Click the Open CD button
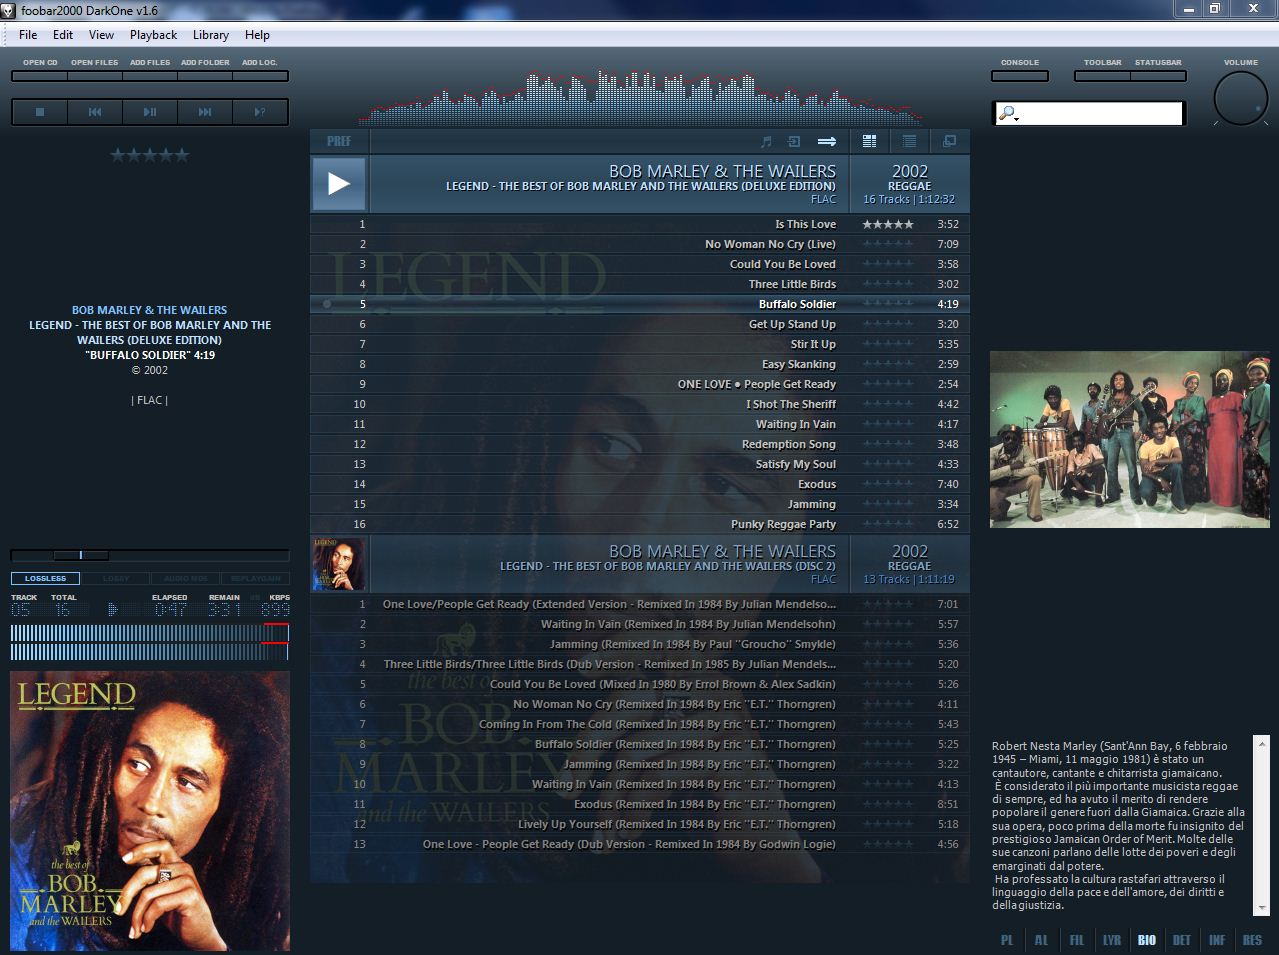The height and width of the screenshot is (955, 1279). tap(40, 75)
